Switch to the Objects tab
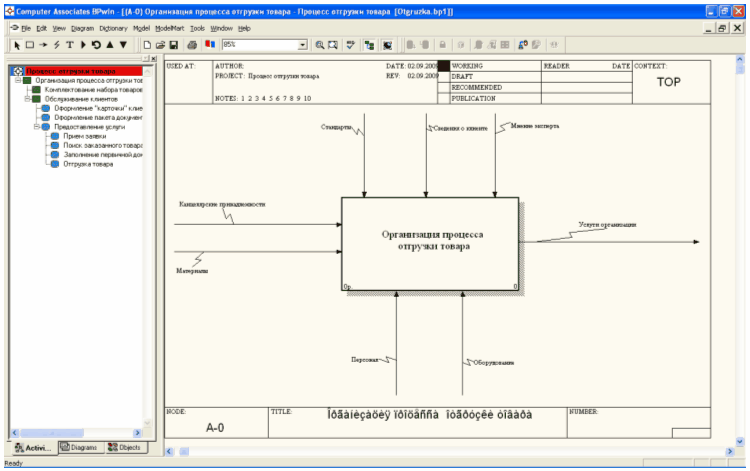The height and width of the screenshot is (471, 750). click(126, 448)
